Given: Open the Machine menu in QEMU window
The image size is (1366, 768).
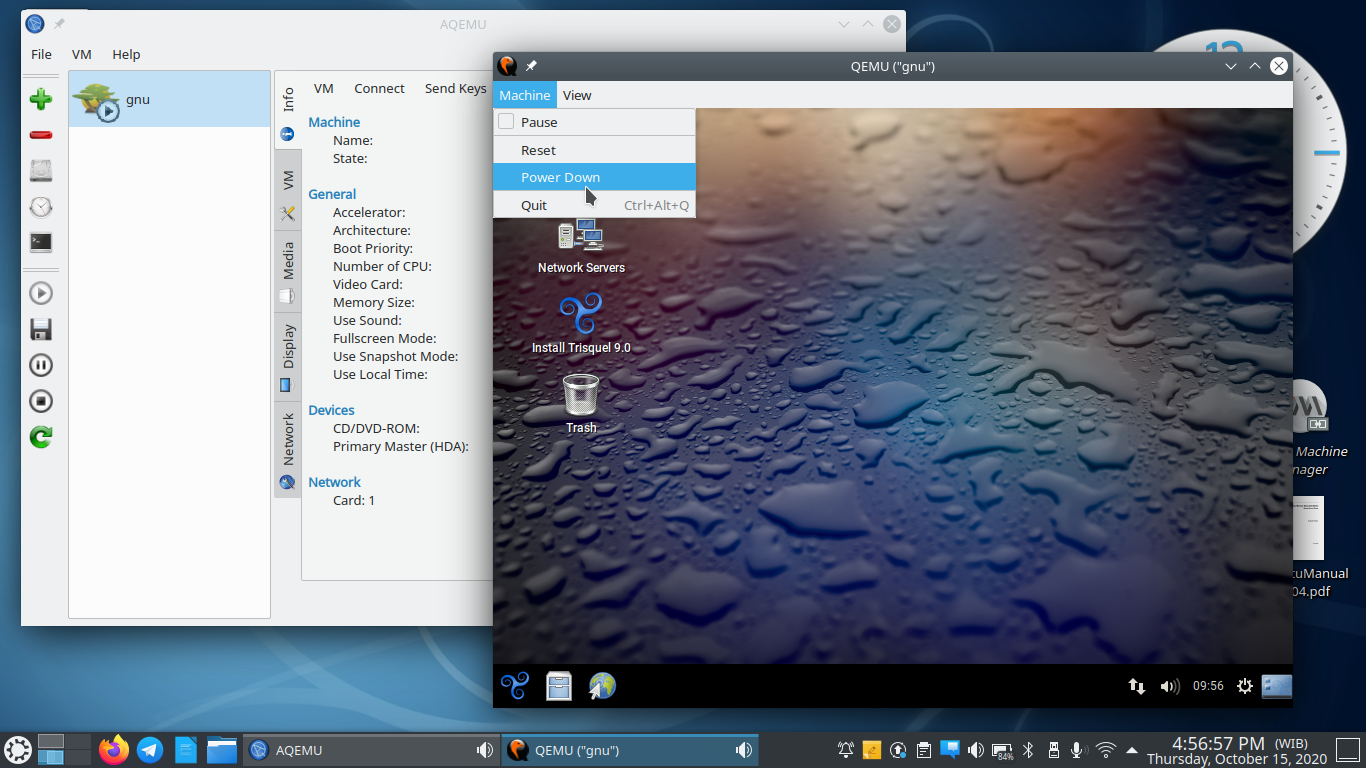Looking at the screenshot, I should click(525, 95).
